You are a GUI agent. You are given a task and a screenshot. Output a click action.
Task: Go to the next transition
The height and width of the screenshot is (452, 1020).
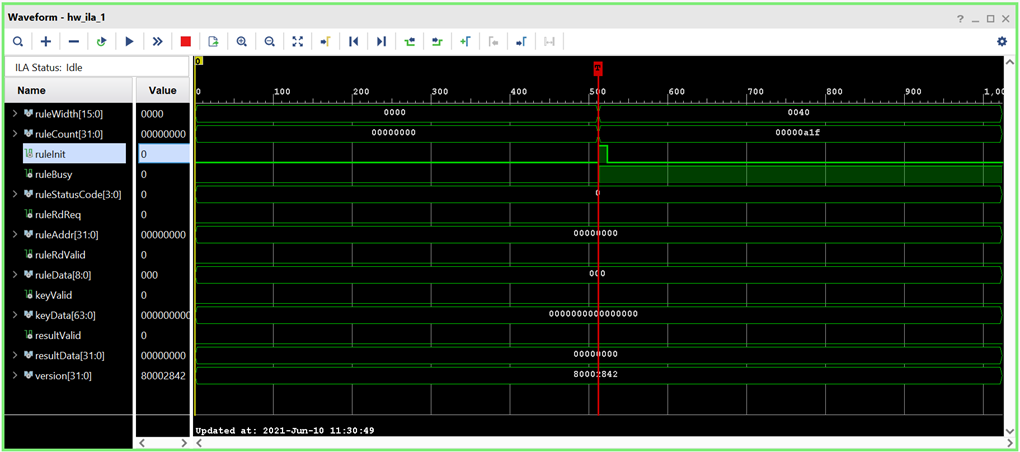[x=437, y=42]
